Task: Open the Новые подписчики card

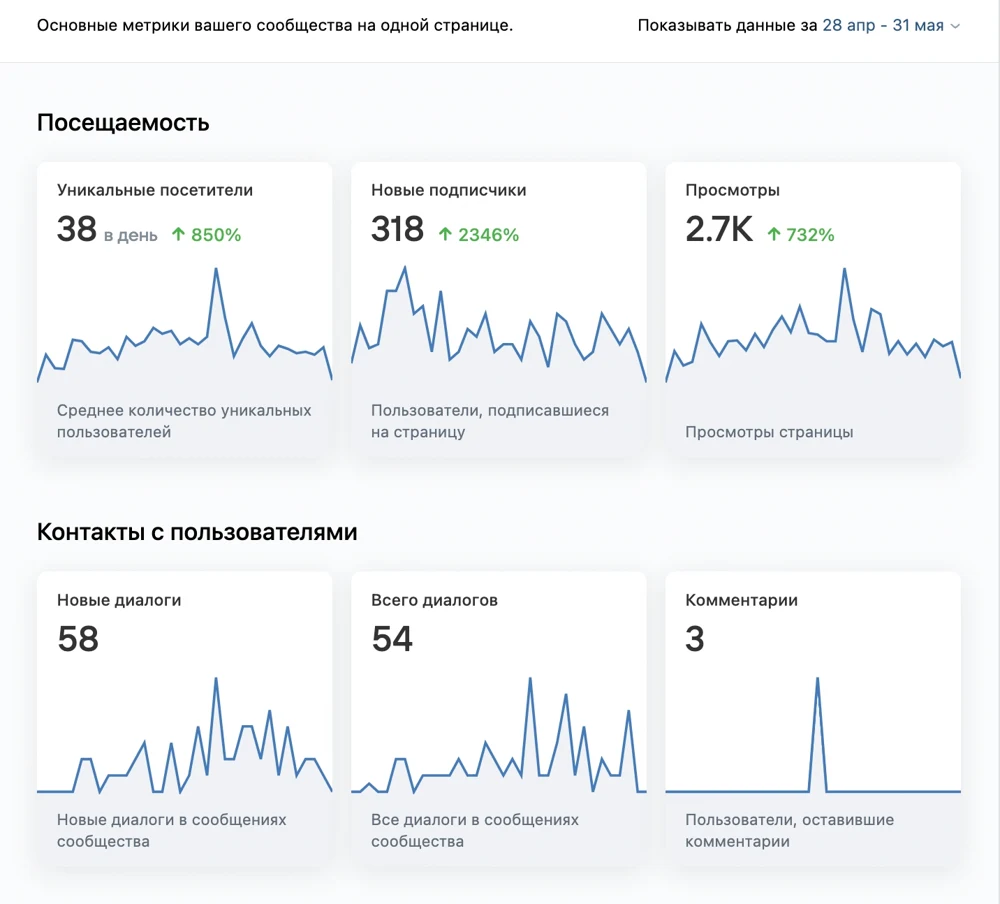Action: [499, 309]
